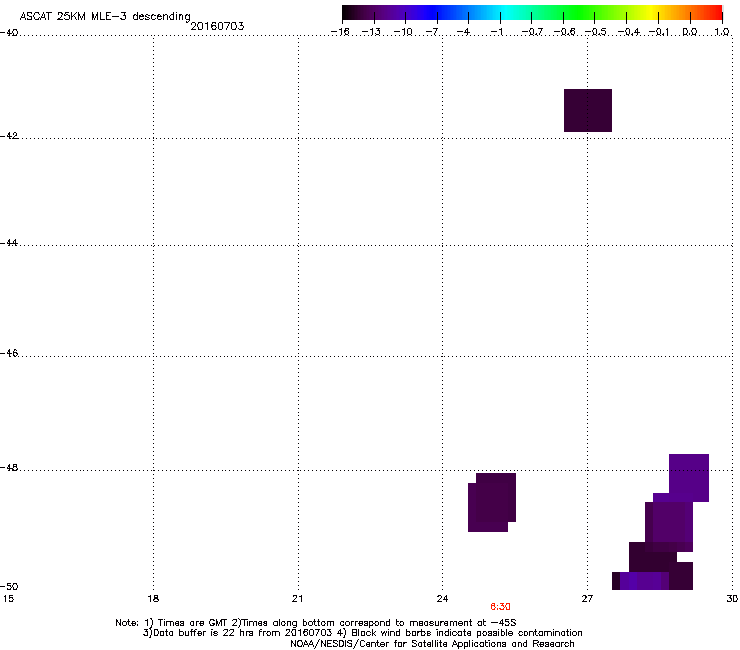Viewport: 740px width, 650px height.
Task: Click the dark purple data block east of longitude 24
Action: [x=492, y=502]
